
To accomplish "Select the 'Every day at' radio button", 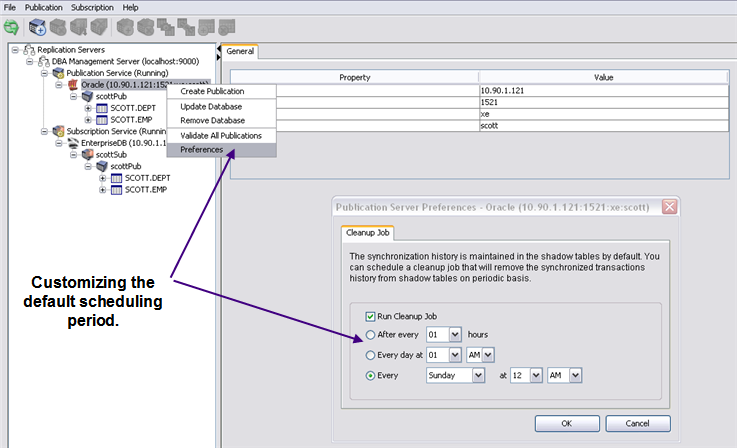I will [x=370, y=355].
